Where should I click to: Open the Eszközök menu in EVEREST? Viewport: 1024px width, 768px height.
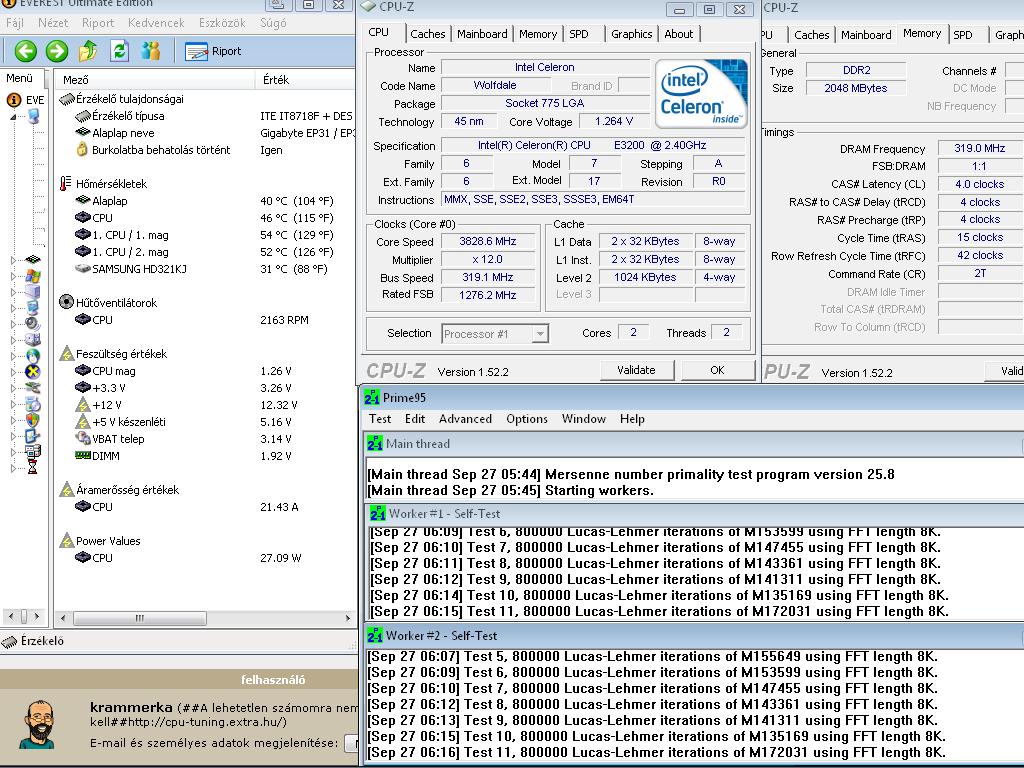click(222, 22)
